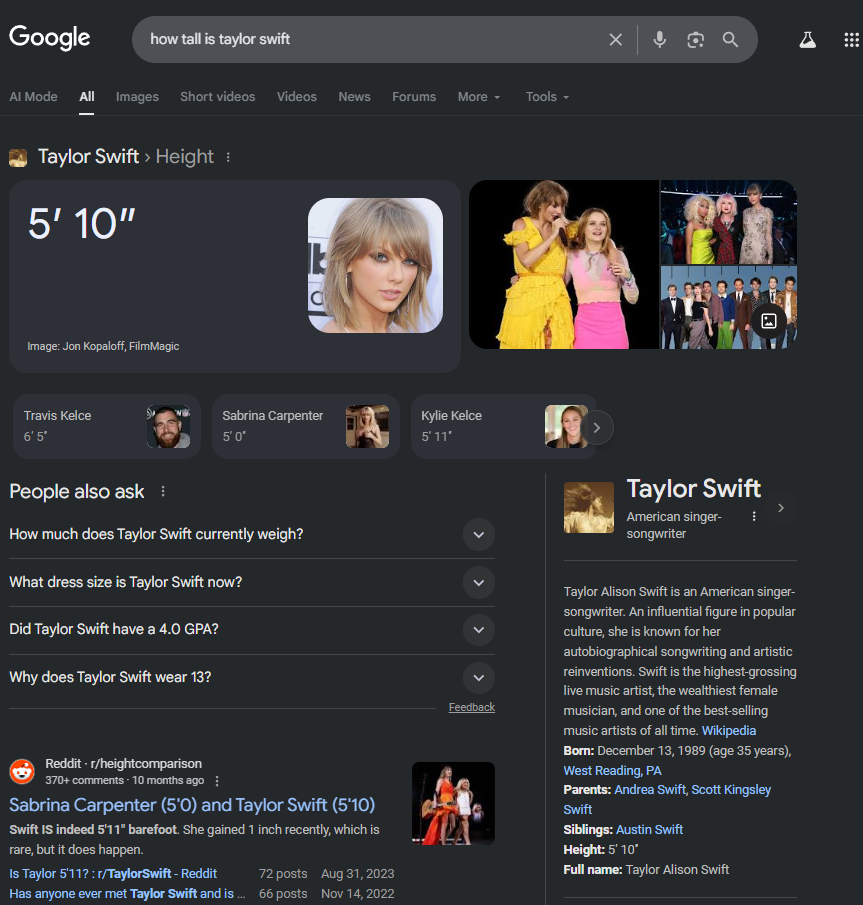Click the magnifier search icon
The width and height of the screenshot is (863, 905).
click(x=730, y=39)
